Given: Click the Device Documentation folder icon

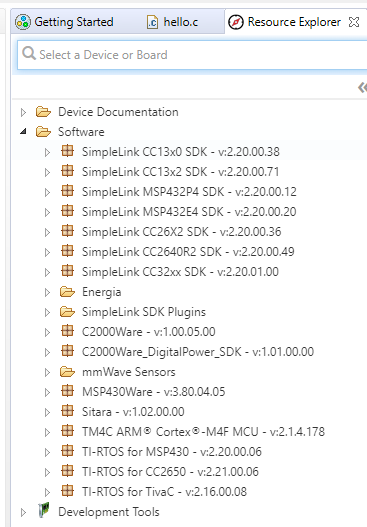Looking at the screenshot, I should coord(43,112).
